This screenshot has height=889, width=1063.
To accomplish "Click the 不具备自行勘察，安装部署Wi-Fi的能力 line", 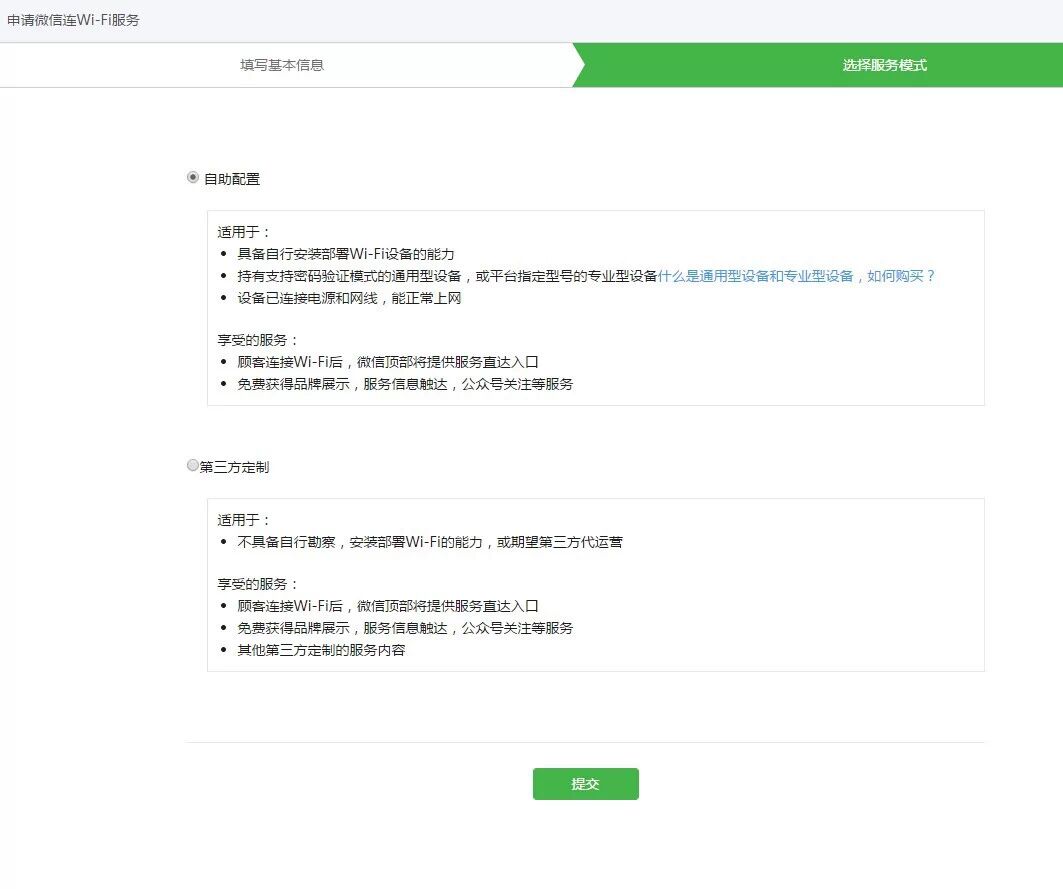I will [x=430, y=542].
